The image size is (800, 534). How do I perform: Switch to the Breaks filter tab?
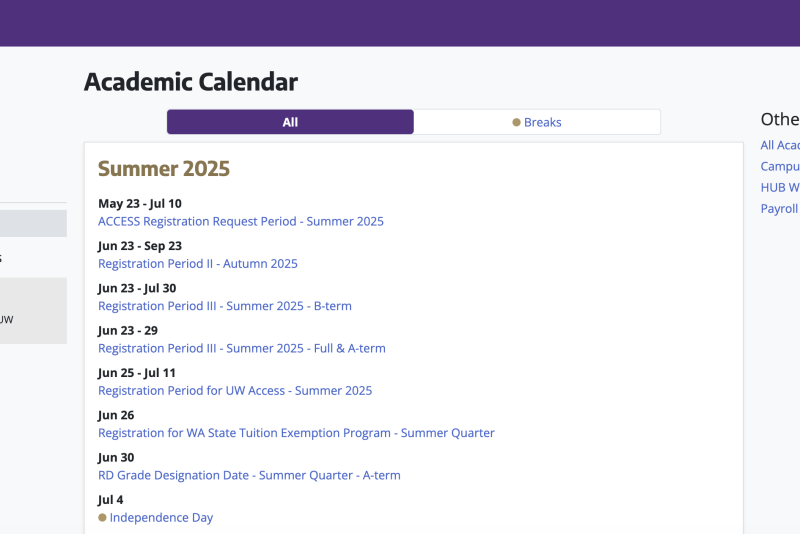click(x=537, y=122)
